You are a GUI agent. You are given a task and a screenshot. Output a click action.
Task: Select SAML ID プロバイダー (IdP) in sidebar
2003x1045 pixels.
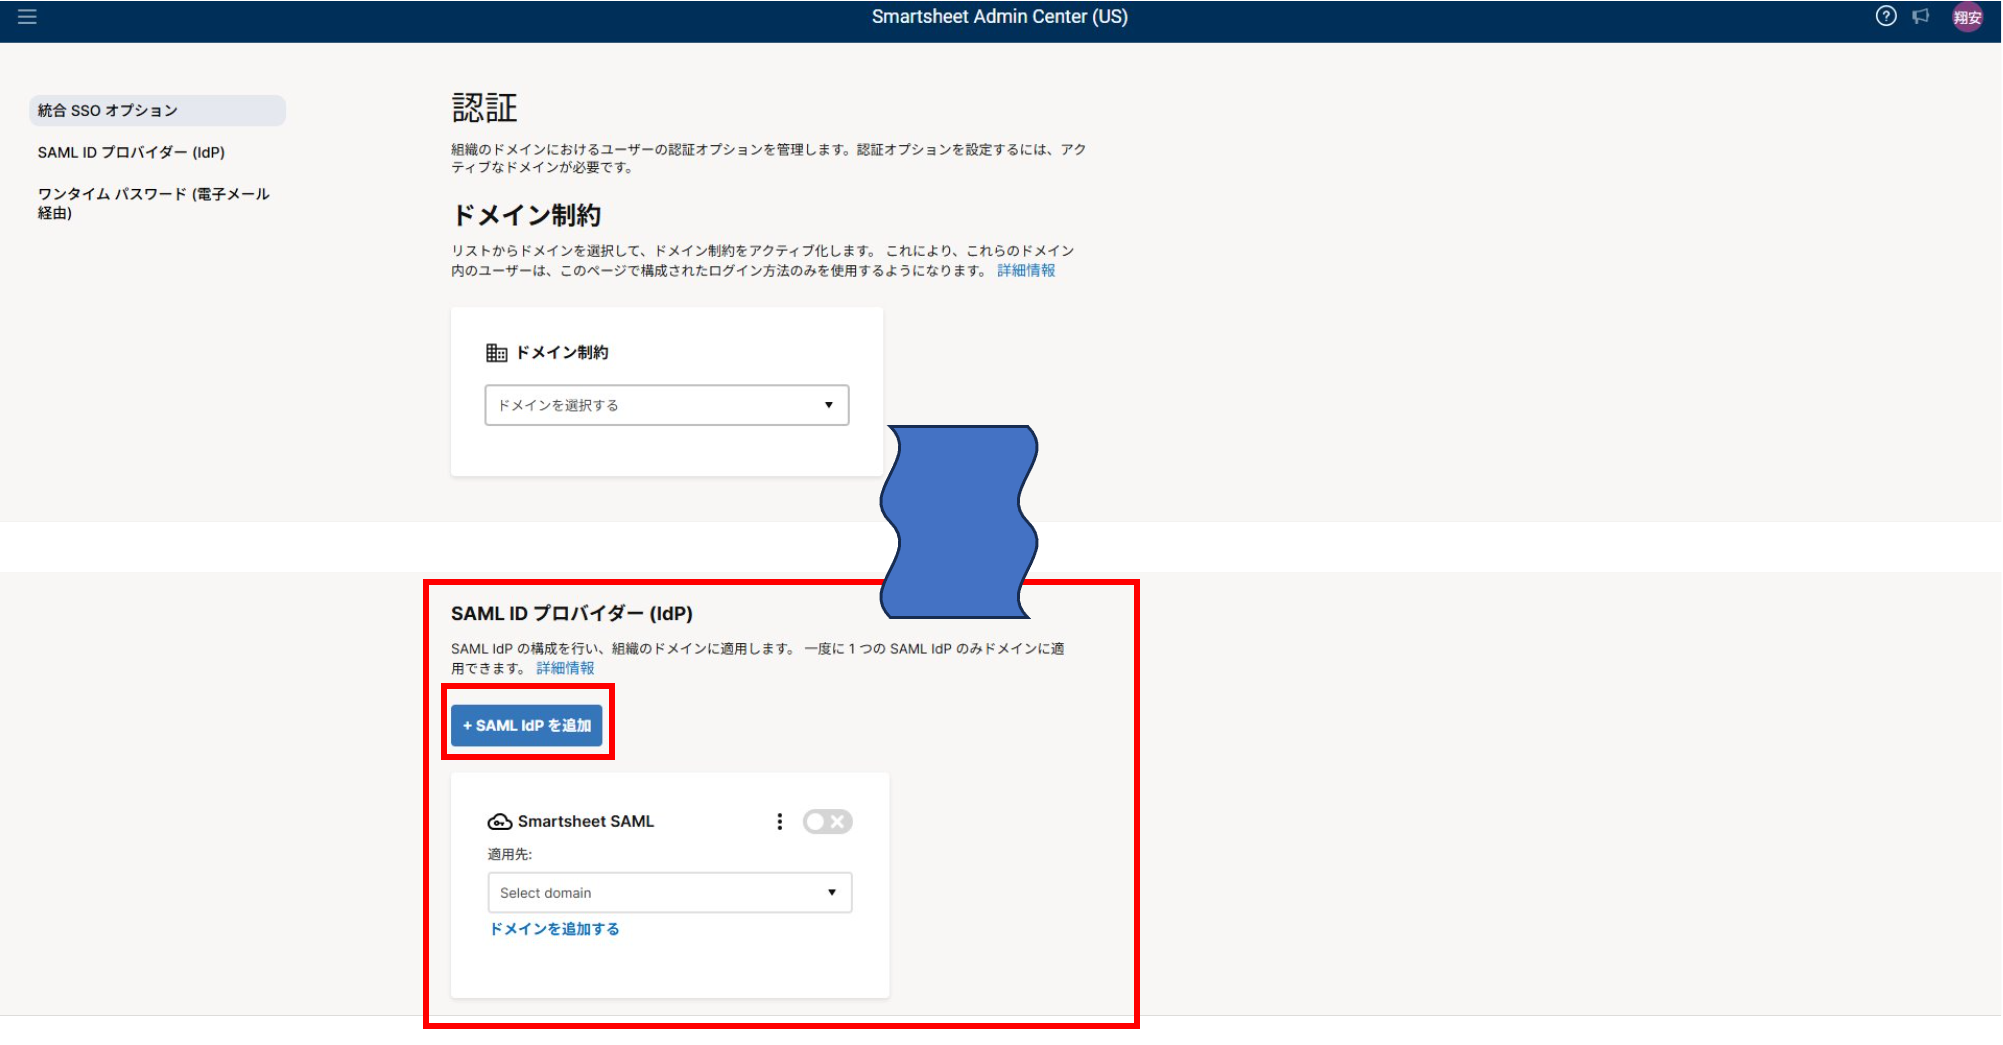(131, 152)
